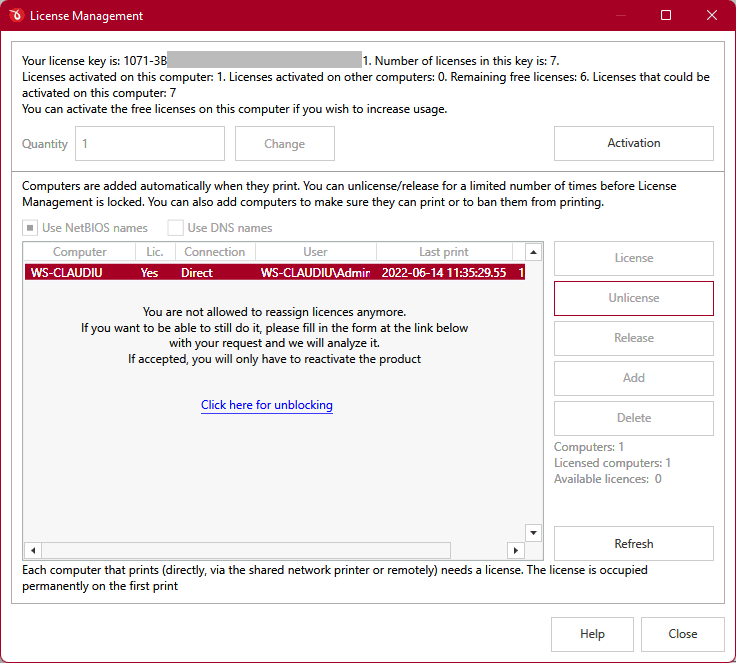Enable the Use DNS names checkbox
This screenshot has width=736, height=663.
point(175,228)
